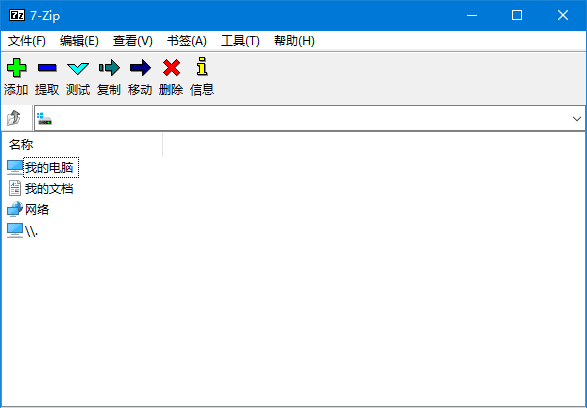Open the 书签(A) bookmarks menu
Image resolution: width=587 pixels, height=408 pixels.
(187, 41)
